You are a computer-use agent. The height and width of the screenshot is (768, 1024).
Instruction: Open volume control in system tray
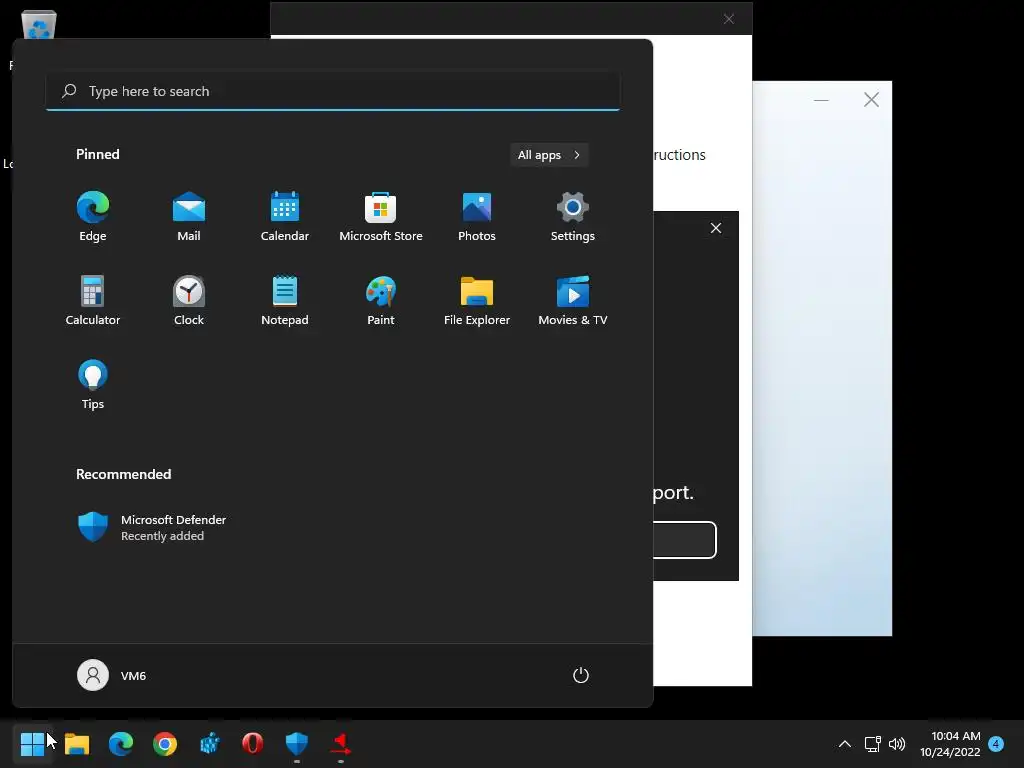pos(897,744)
